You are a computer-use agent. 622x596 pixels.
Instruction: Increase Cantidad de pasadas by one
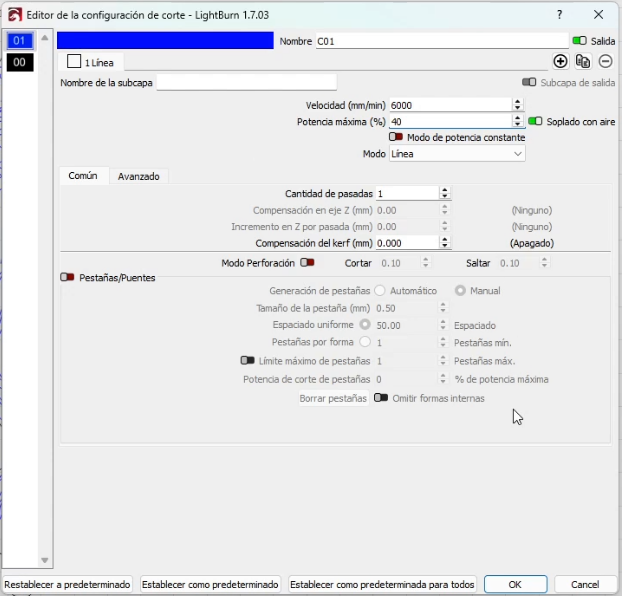tap(444, 190)
